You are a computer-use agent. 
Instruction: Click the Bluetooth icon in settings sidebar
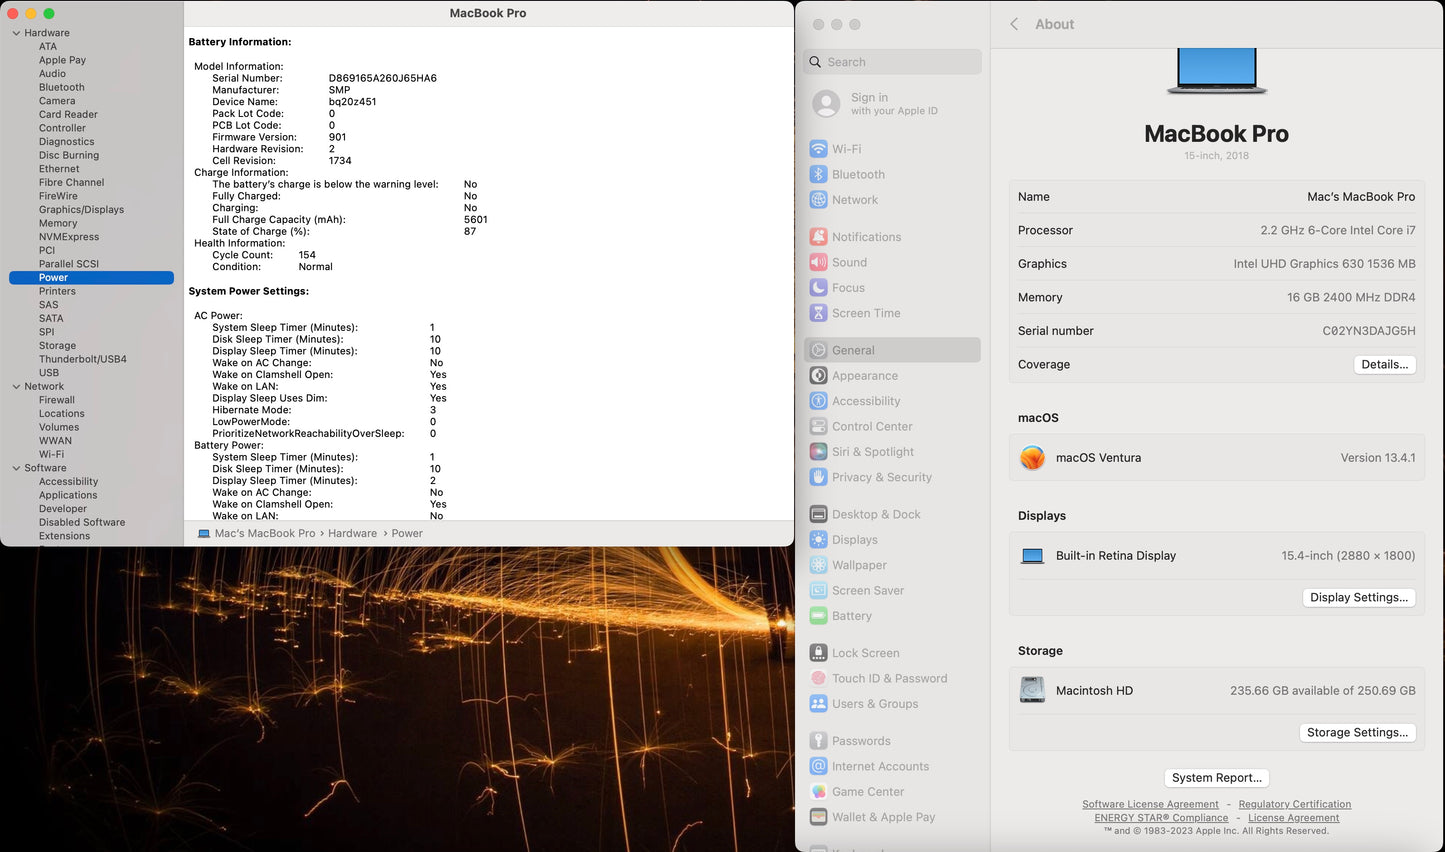coord(818,174)
